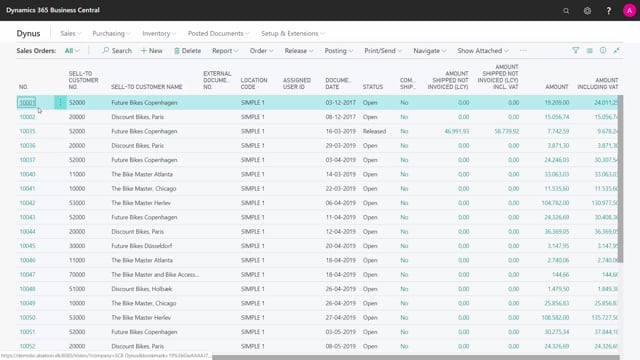Collapse page with the arrows icon
Image resolution: width=640 pixels, height=360 pixels.
pyautogui.click(x=616, y=51)
